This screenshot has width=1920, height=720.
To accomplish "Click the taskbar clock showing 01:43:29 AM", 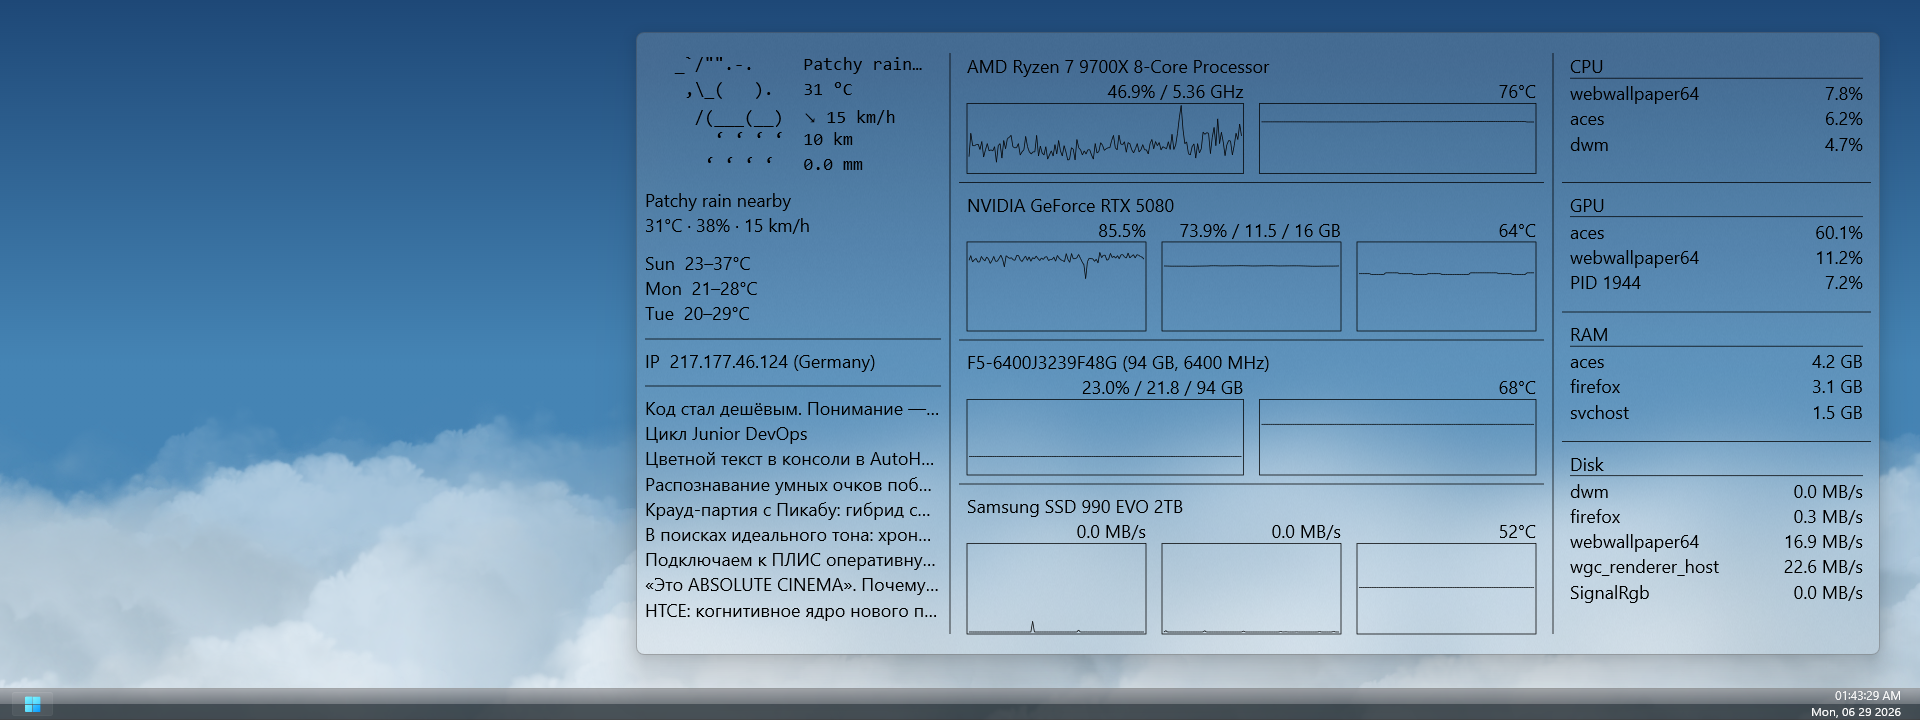I will pos(1867,696).
